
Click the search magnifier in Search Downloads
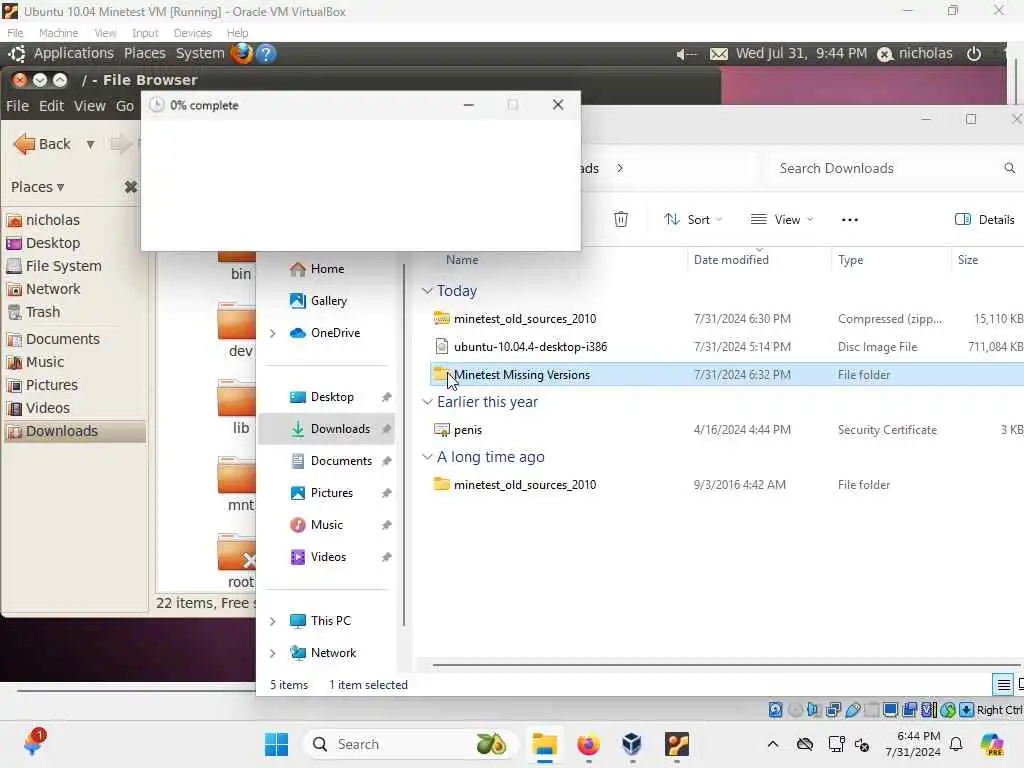(x=1009, y=168)
